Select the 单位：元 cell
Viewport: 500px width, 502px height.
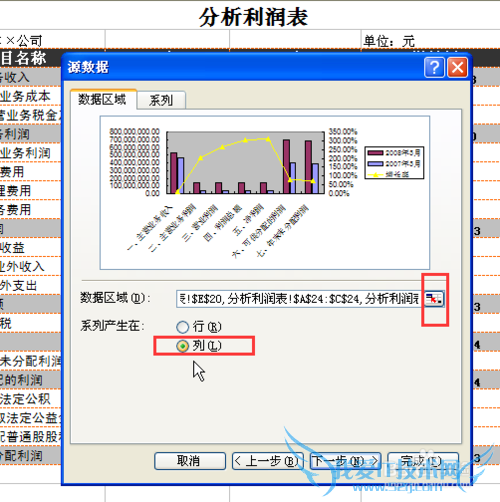tap(430, 41)
